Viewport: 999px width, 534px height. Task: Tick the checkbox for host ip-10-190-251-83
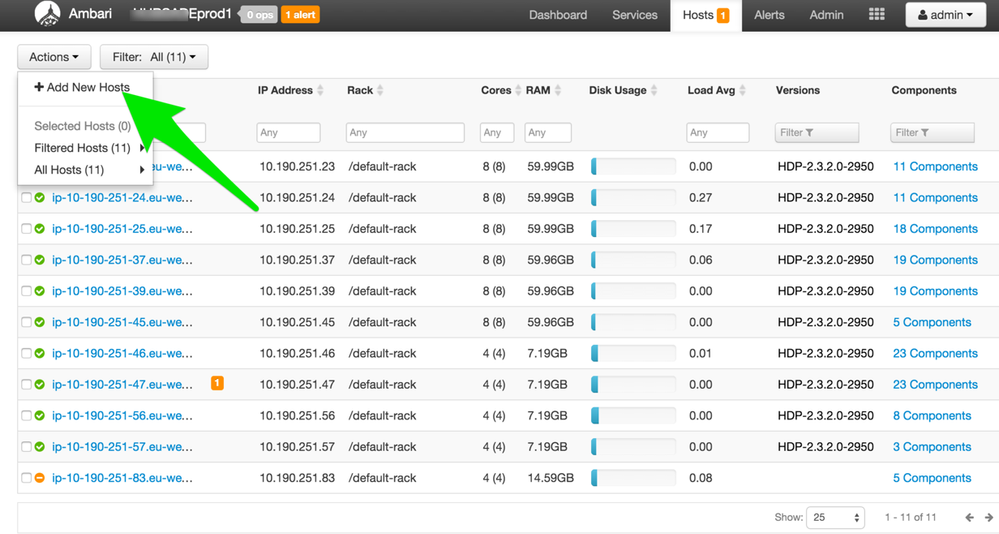pyautogui.click(x=27, y=478)
